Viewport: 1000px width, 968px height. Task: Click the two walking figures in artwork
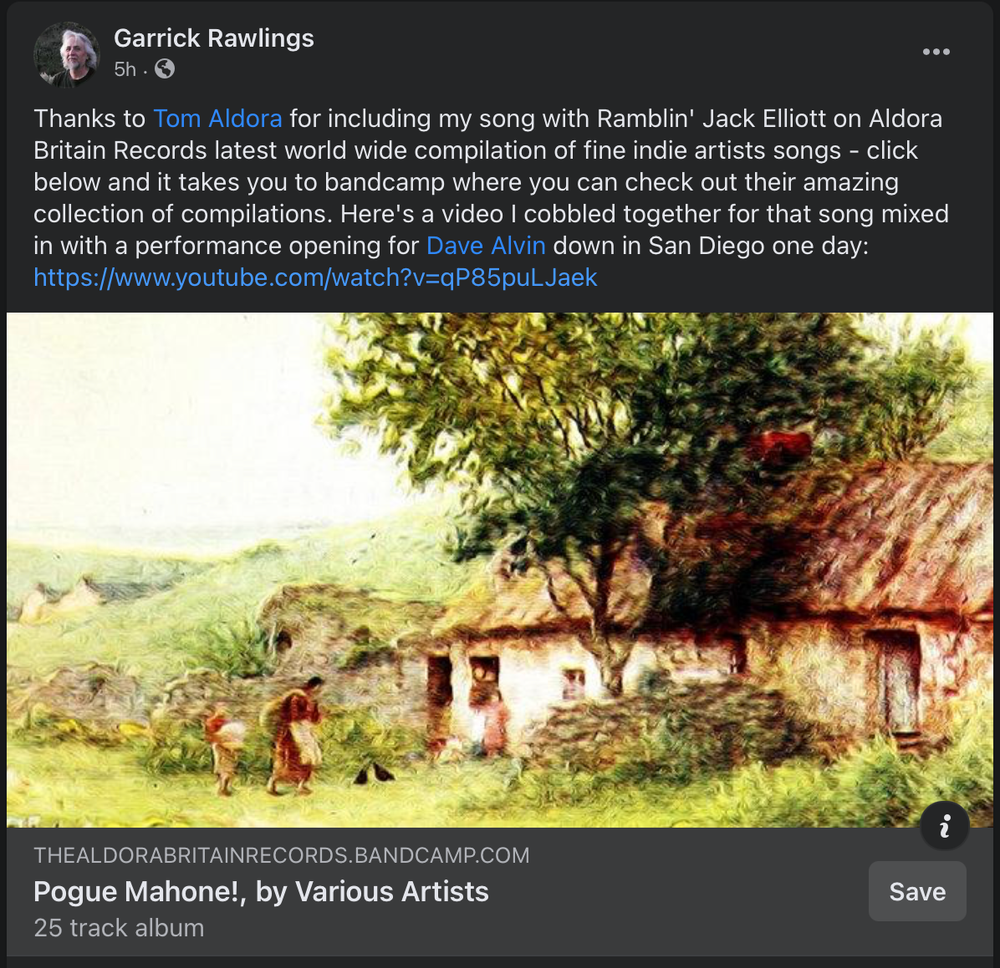click(x=267, y=737)
